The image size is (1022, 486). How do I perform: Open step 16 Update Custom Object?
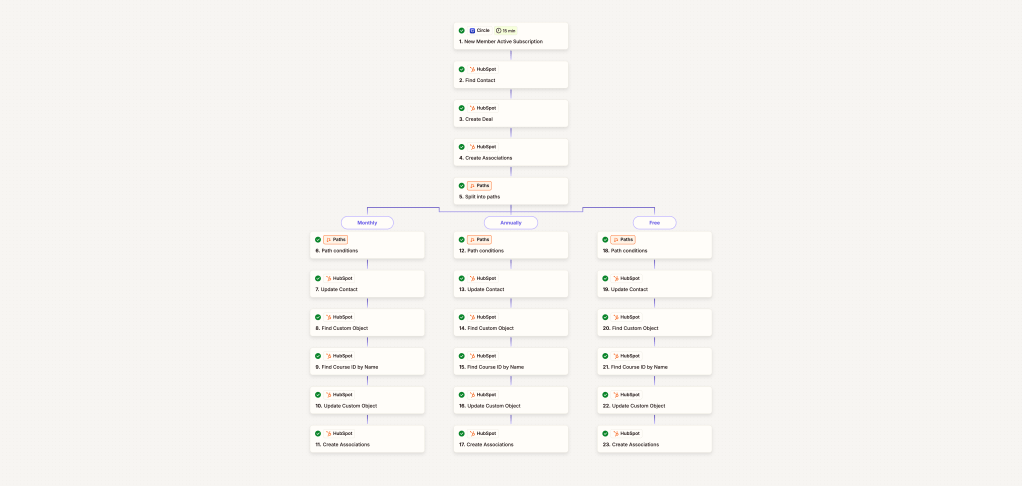coord(511,400)
